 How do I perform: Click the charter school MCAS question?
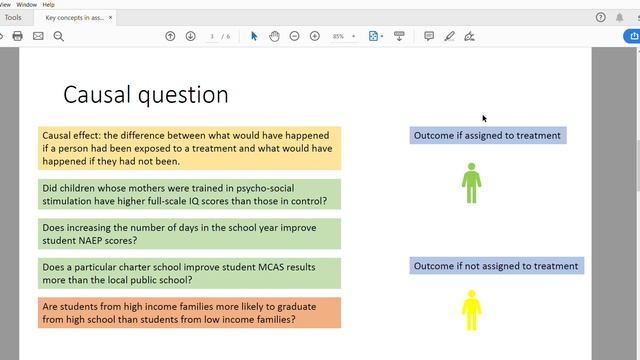coord(189,273)
